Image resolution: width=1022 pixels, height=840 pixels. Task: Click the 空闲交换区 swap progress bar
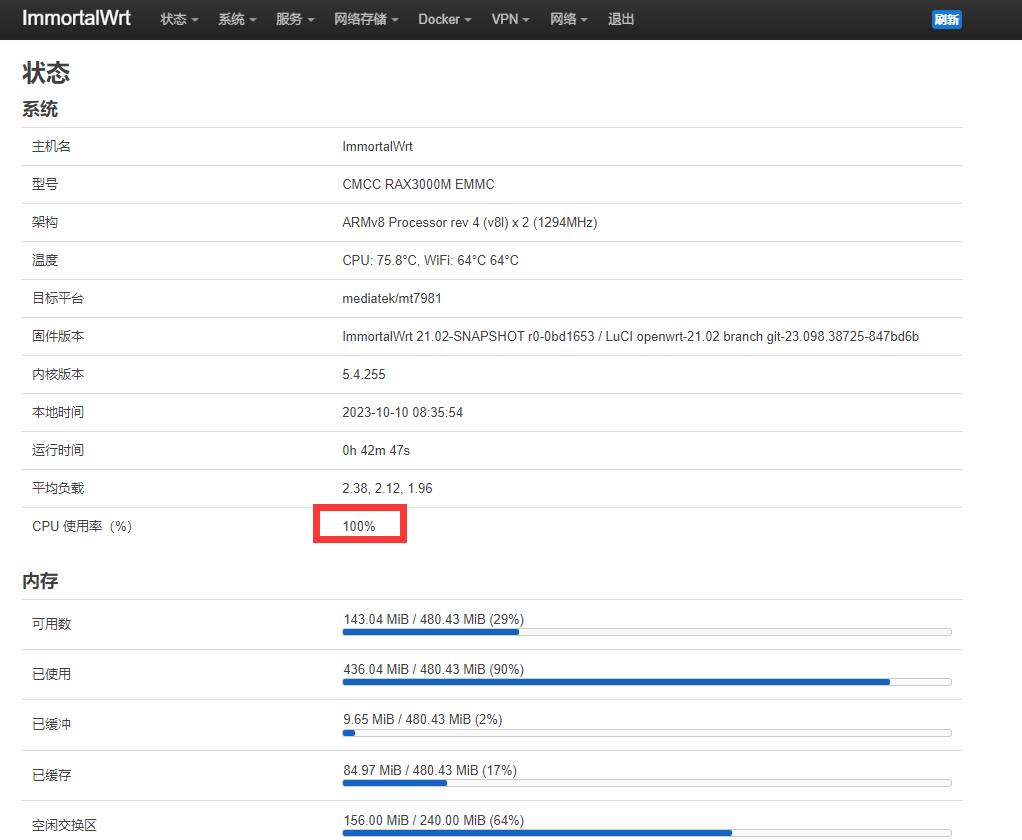point(646,830)
